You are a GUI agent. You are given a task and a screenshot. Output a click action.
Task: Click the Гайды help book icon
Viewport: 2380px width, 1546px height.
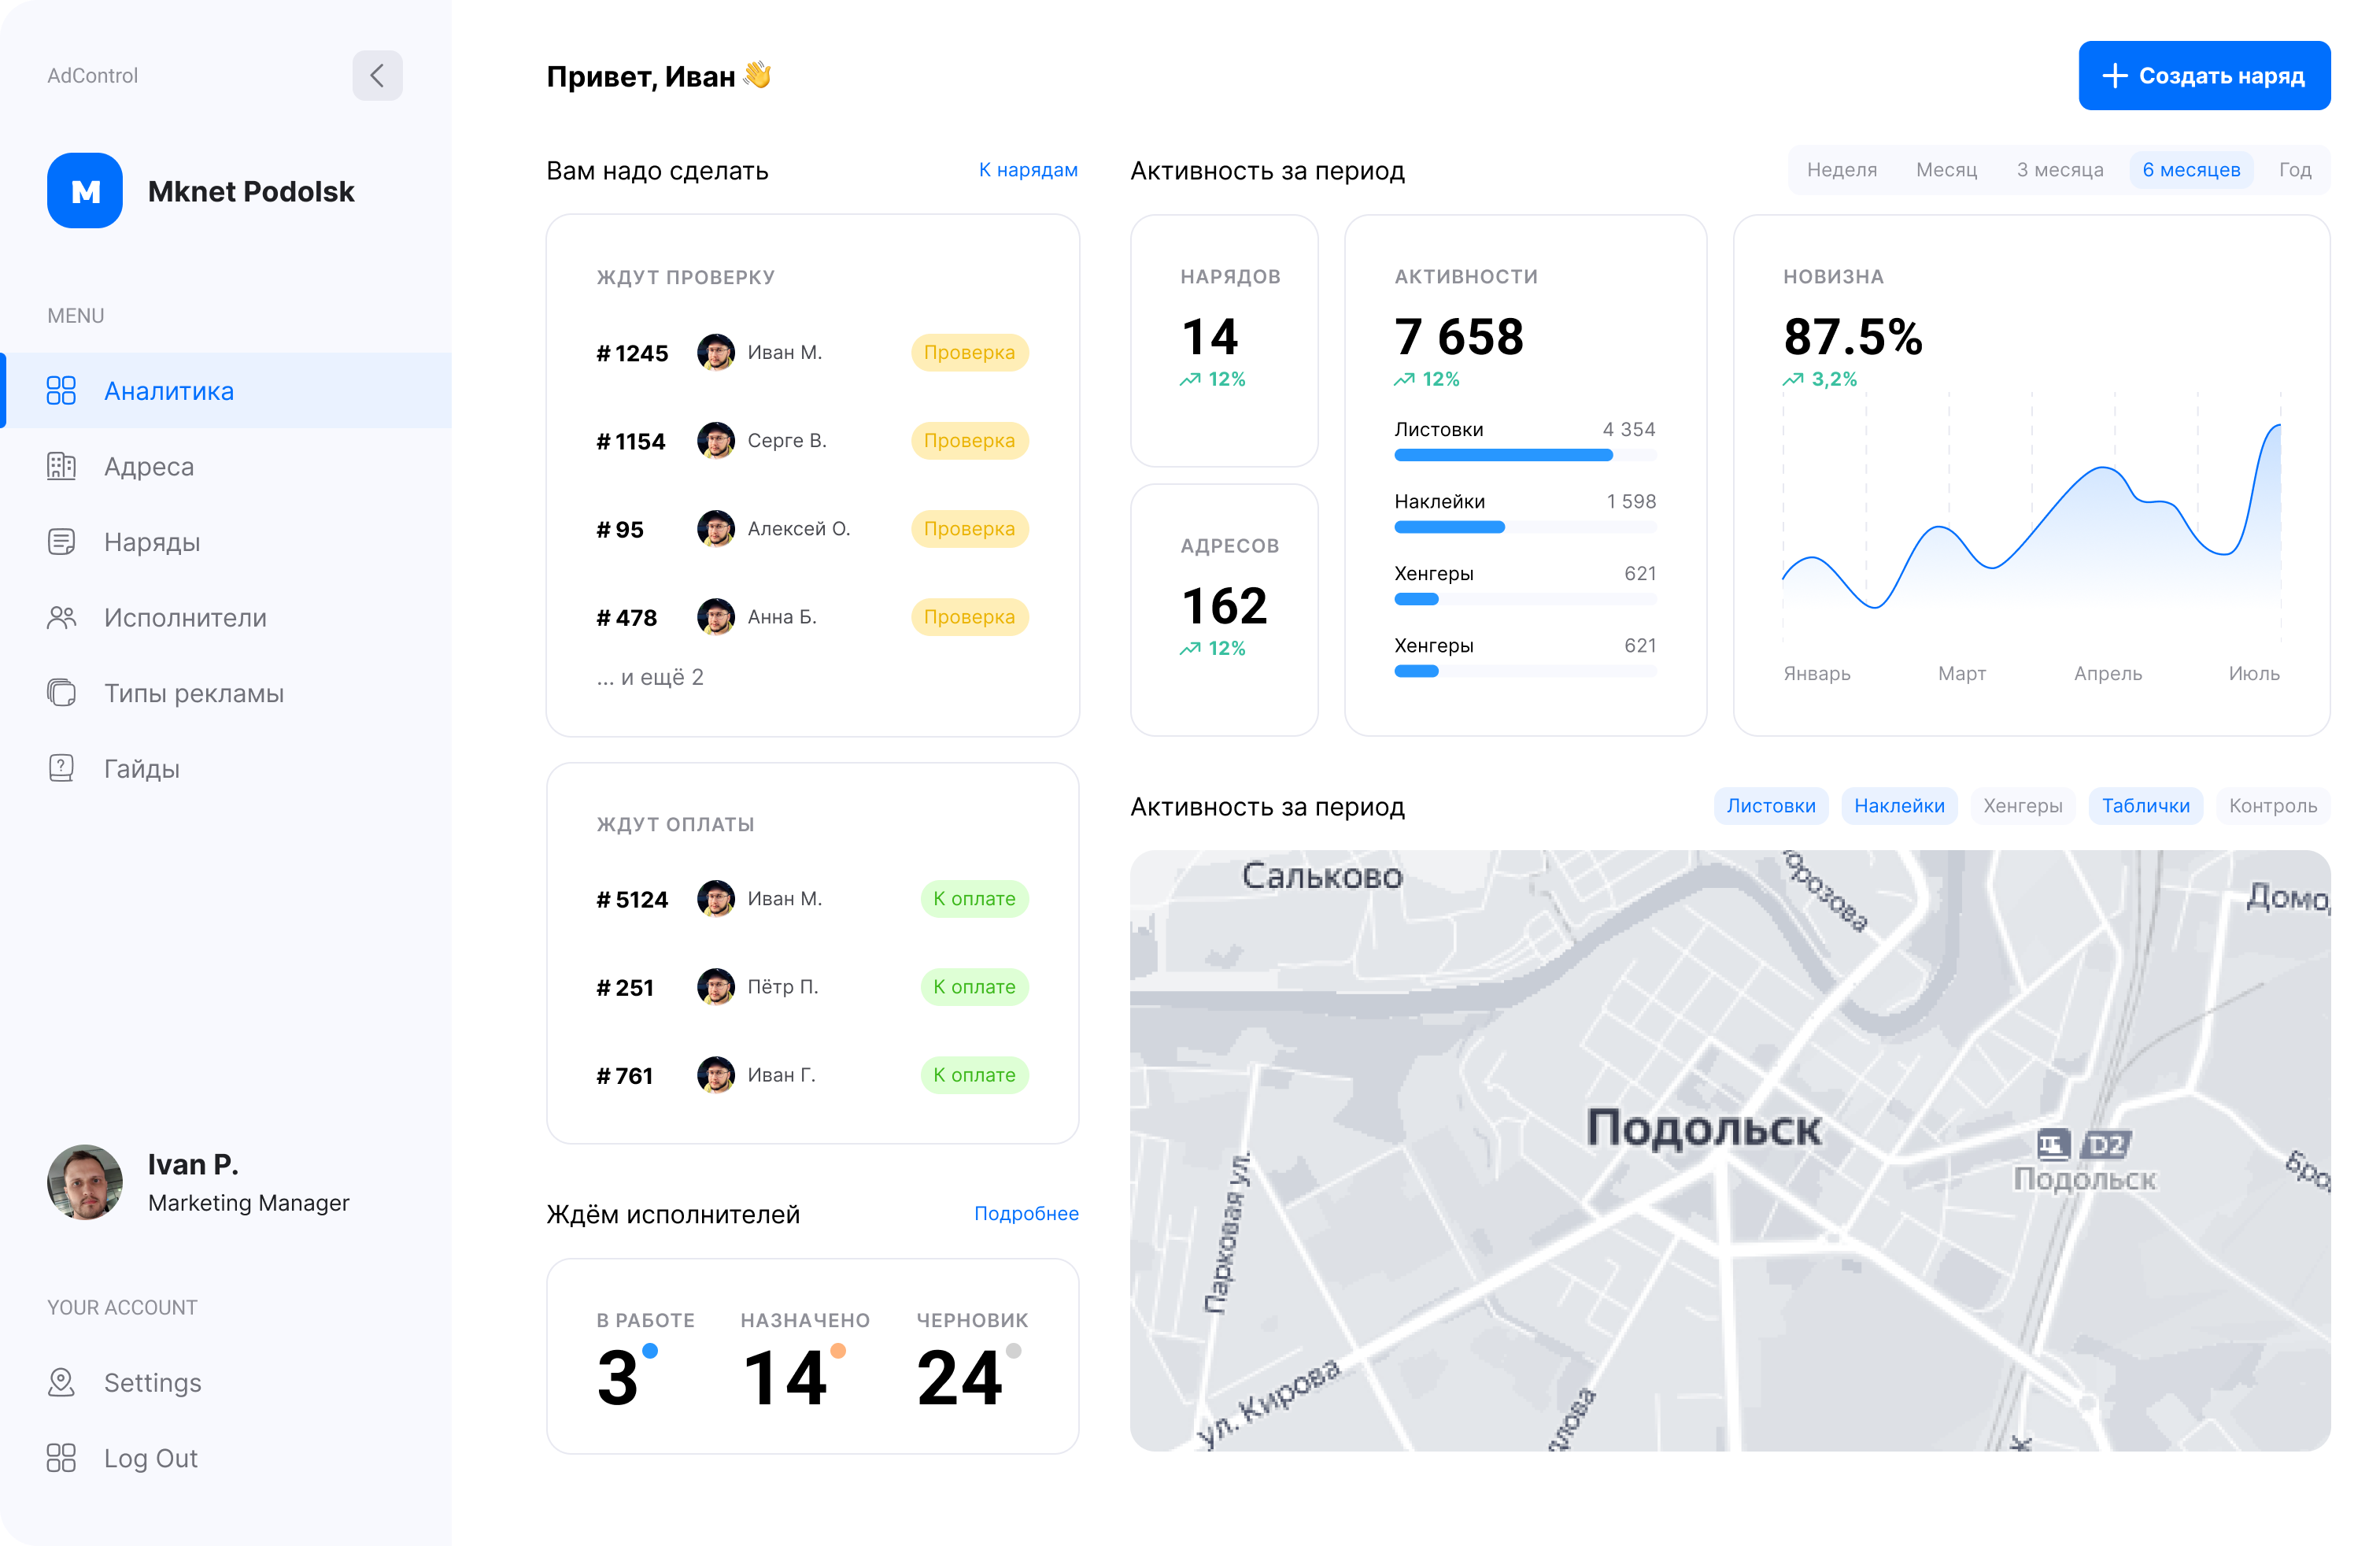(61, 768)
